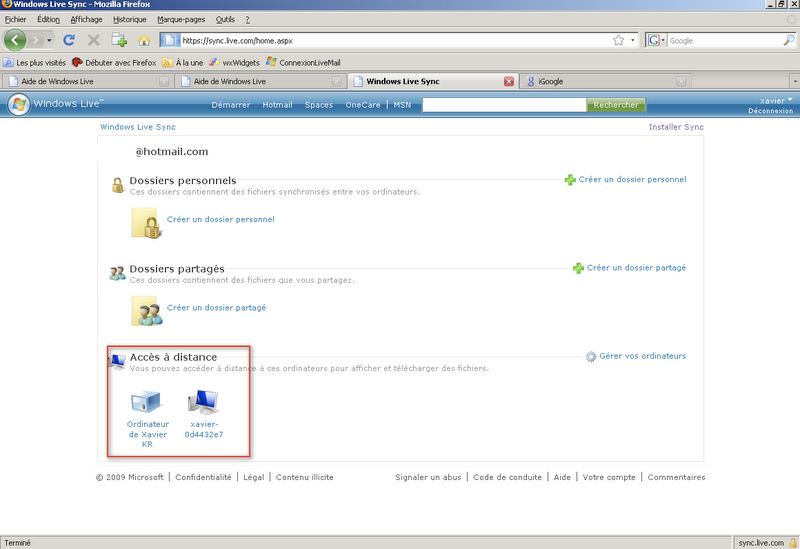800x549 pixels.
Task: Open the À la une feed bookmark
Action: pos(183,63)
